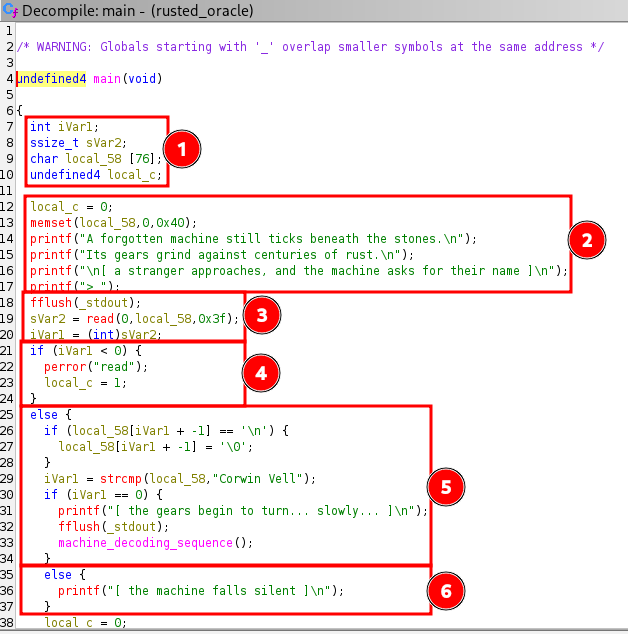Click red annotation badge number 2
628x634 pixels.
click(x=587, y=240)
